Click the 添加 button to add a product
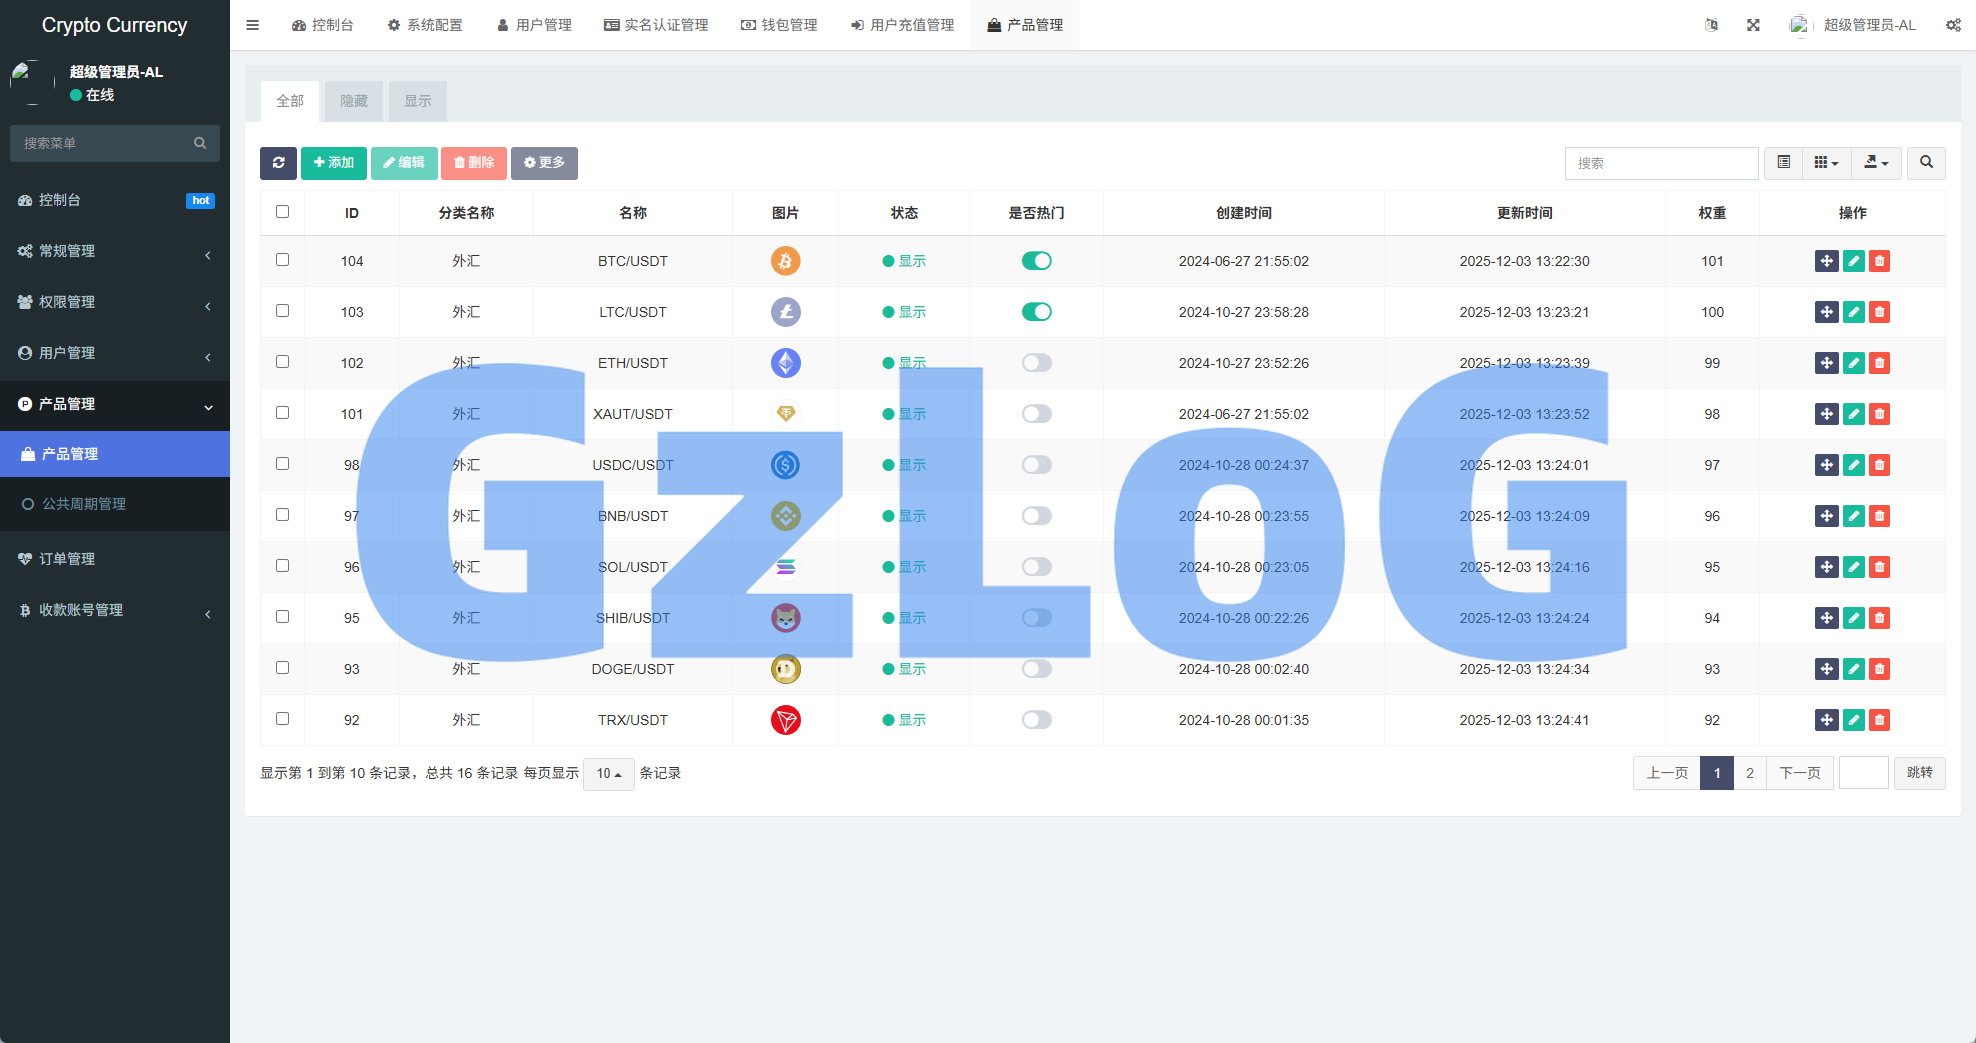The image size is (1976, 1043). (334, 163)
